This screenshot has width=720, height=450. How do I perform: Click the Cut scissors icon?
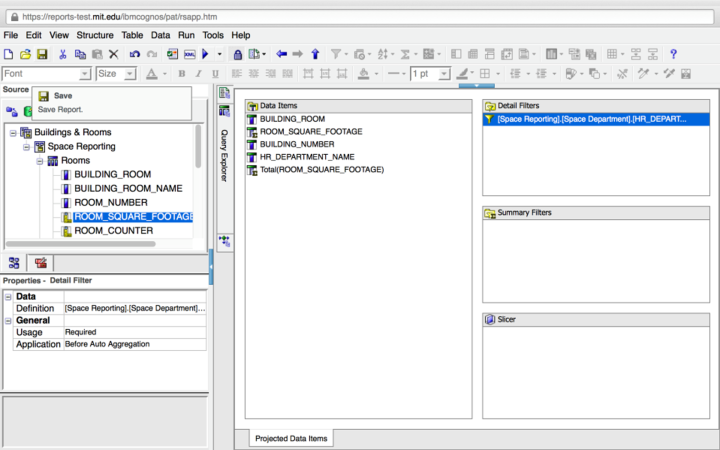[x=63, y=54]
